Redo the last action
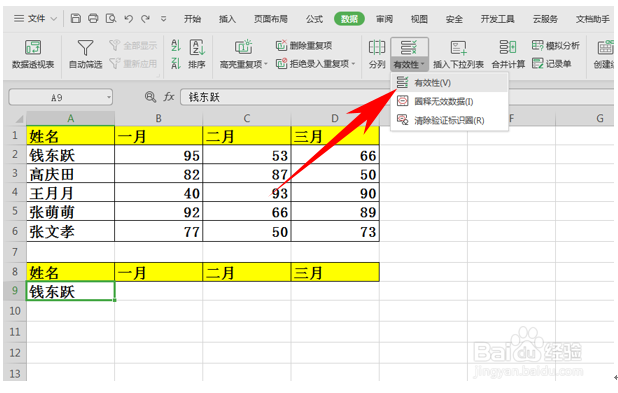618x393 pixels. click(145, 19)
